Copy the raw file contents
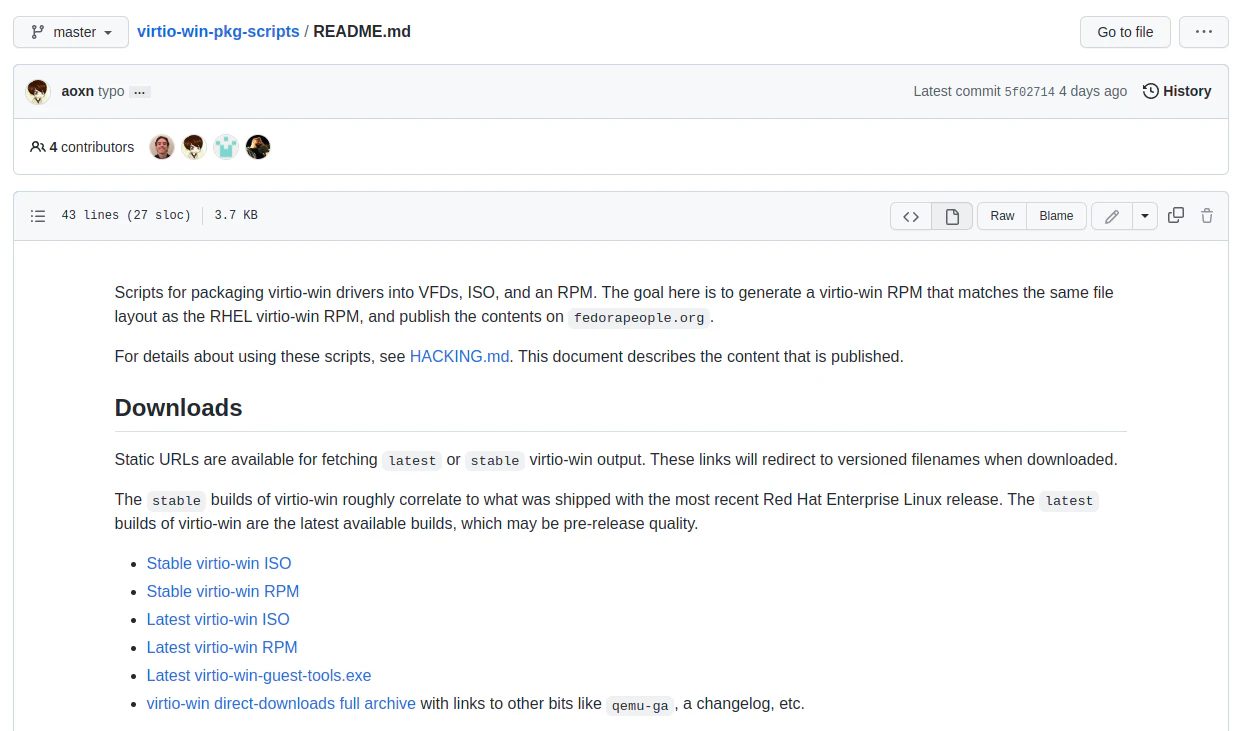1249x731 pixels. pyautogui.click(x=1176, y=215)
